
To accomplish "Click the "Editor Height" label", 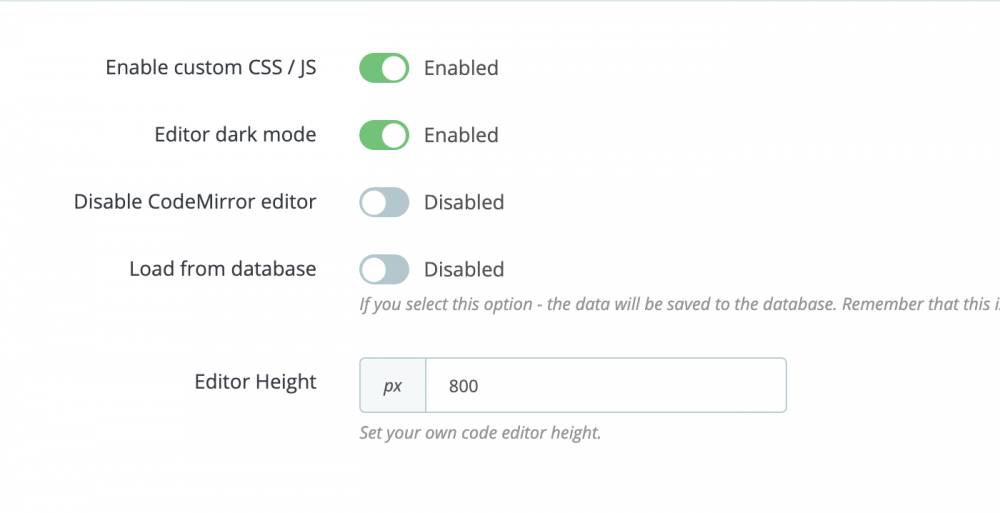I will tap(255, 382).
